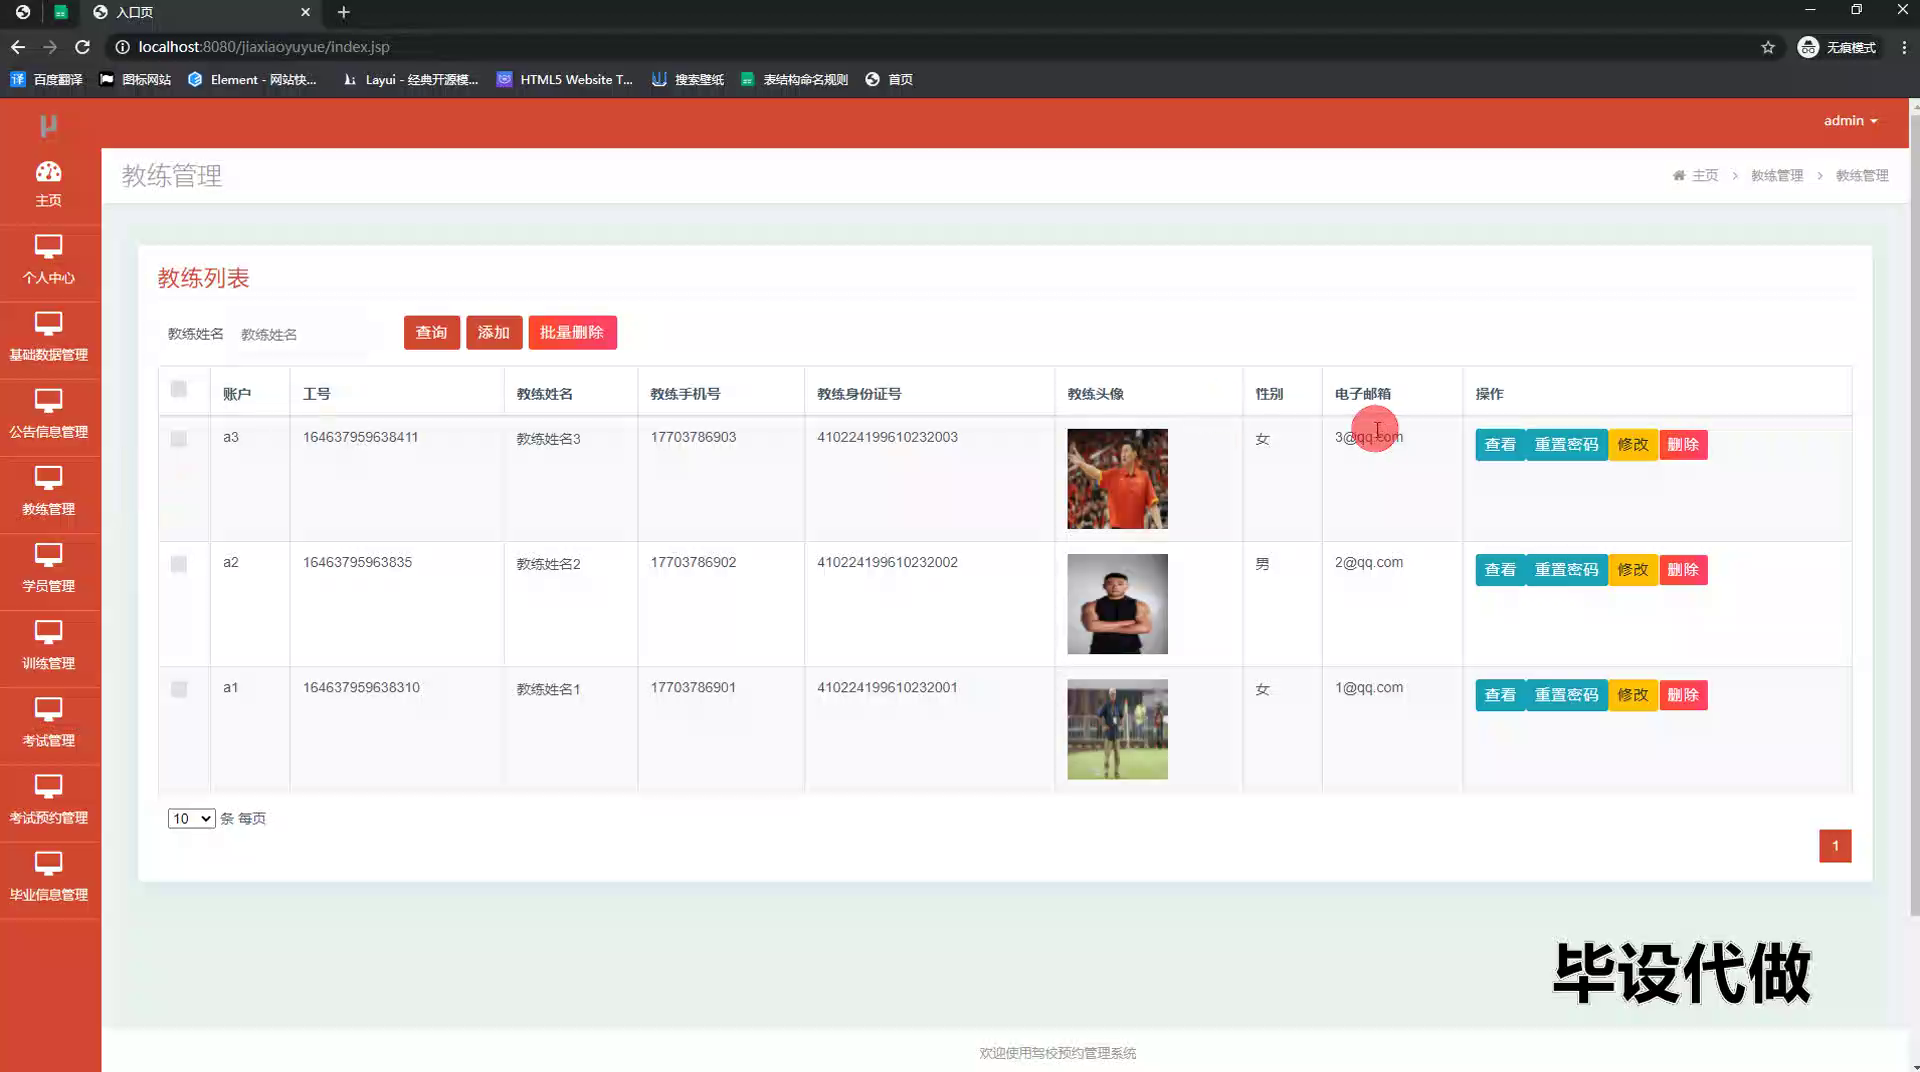Click the 无痕模式 incognito icon
The width and height of the screenshot is (1920, 1072).
[1808, 47]
